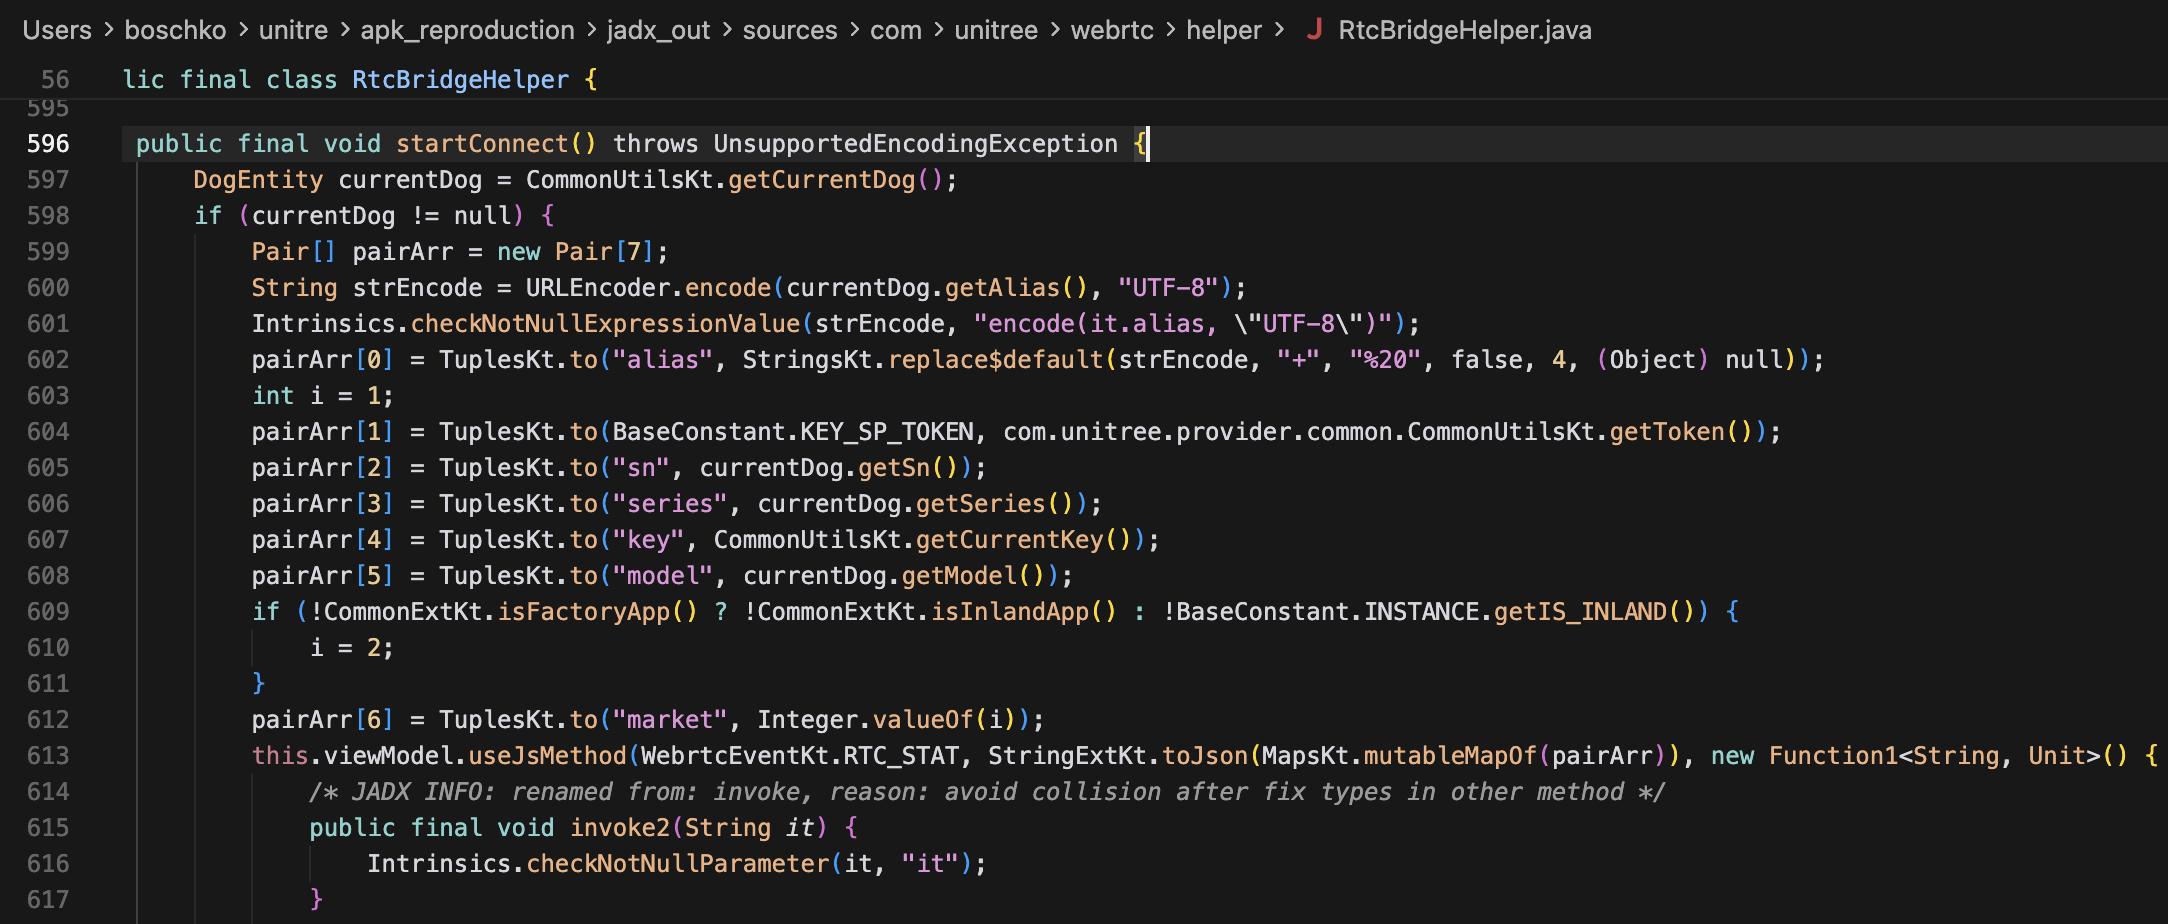
Task: Click the "series" string on line 606
Action: pos(670,504)
